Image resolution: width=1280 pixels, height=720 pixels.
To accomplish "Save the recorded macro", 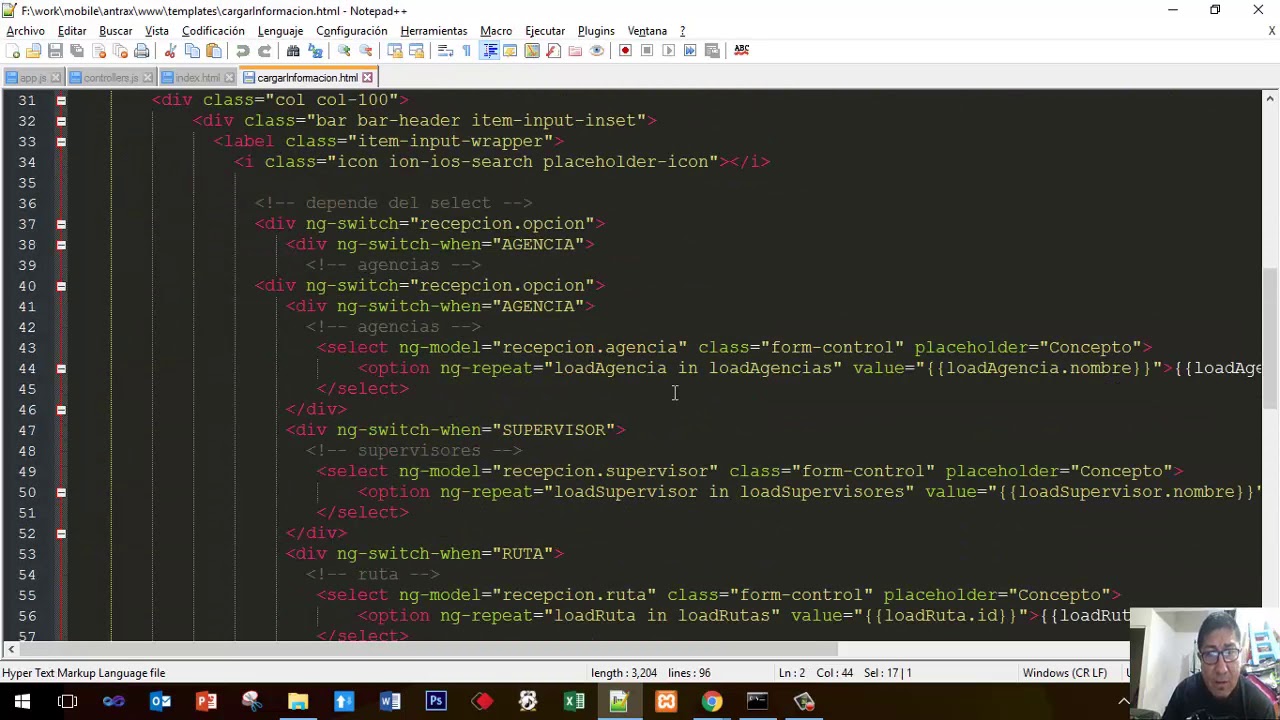I will [x=712, y=51].
